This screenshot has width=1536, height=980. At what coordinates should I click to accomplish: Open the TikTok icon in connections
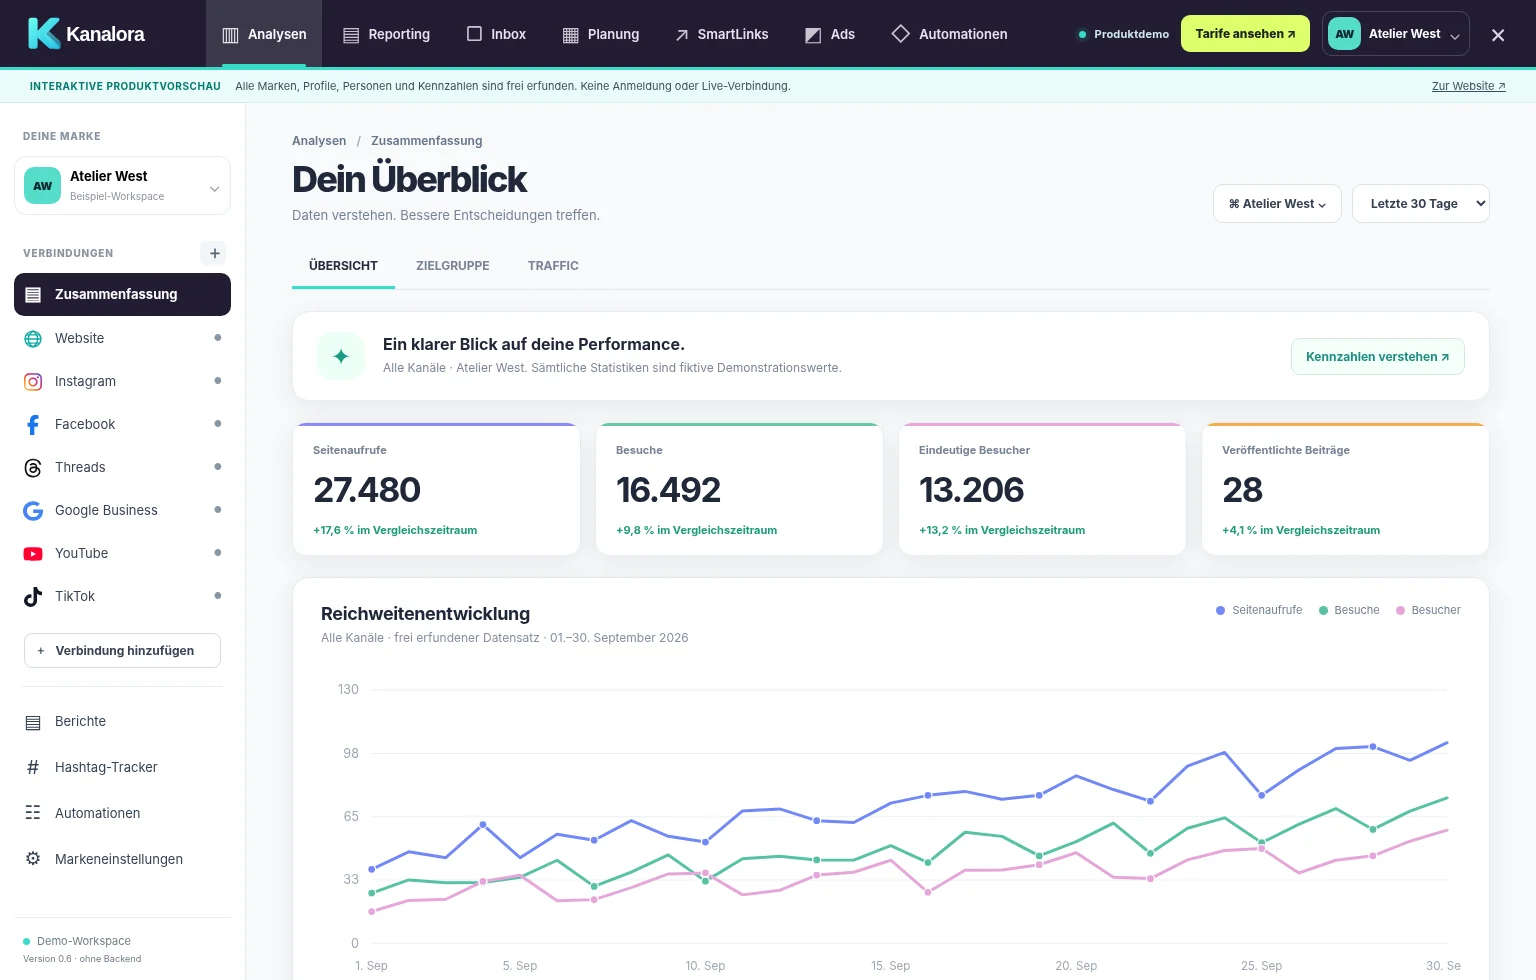coord(33,597)
